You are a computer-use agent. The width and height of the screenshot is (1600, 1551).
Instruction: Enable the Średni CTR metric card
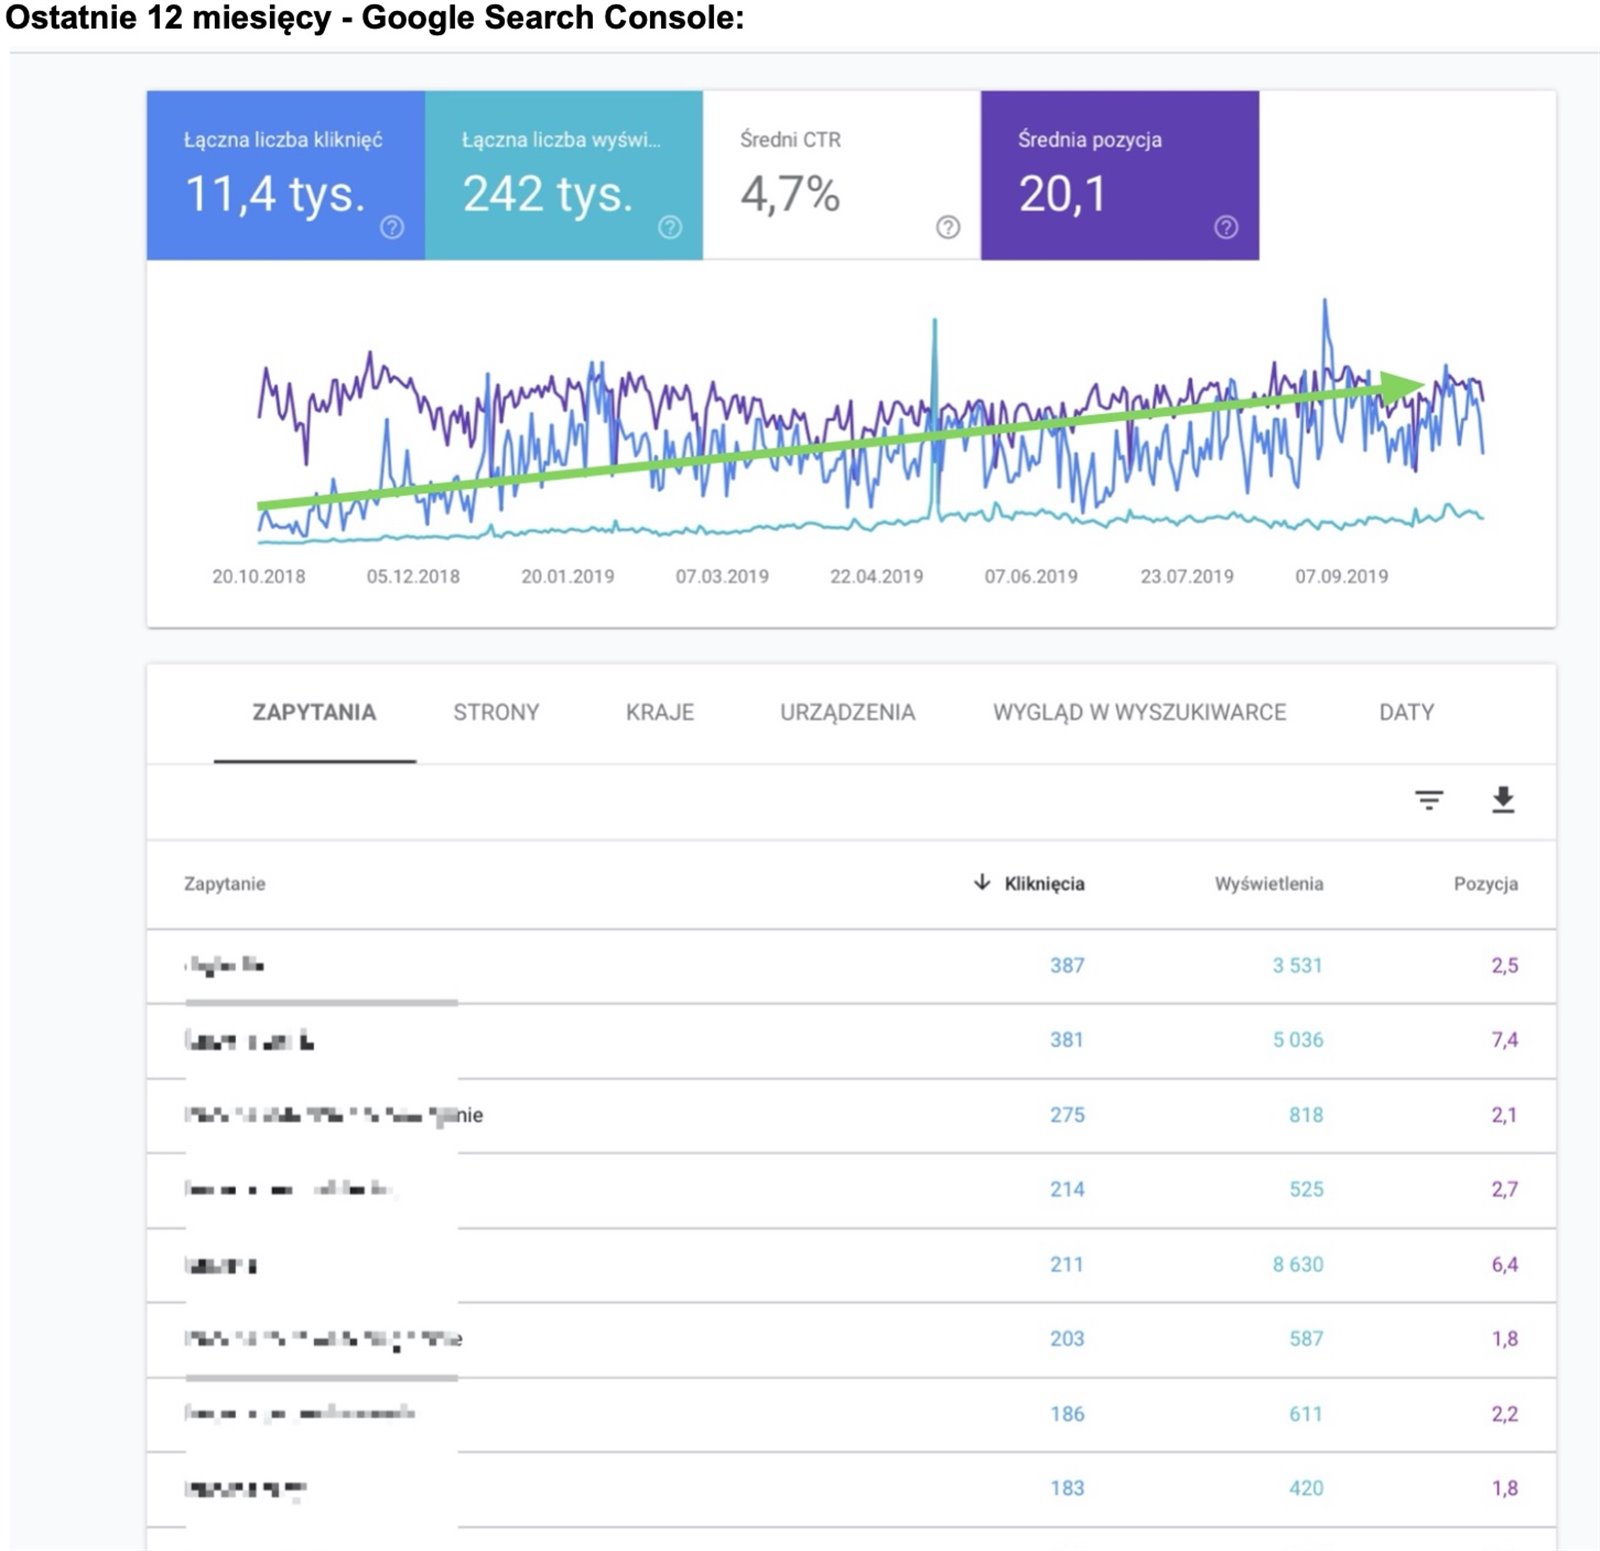click(840, 175)
